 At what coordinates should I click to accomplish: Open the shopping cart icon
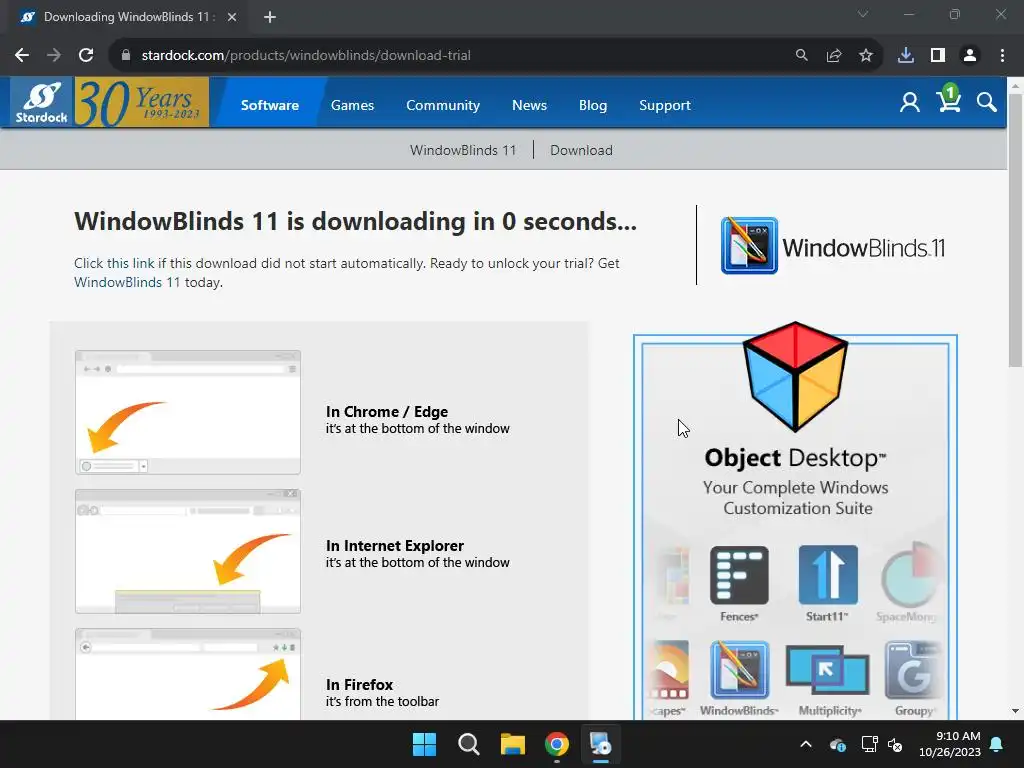click(948, 100)
